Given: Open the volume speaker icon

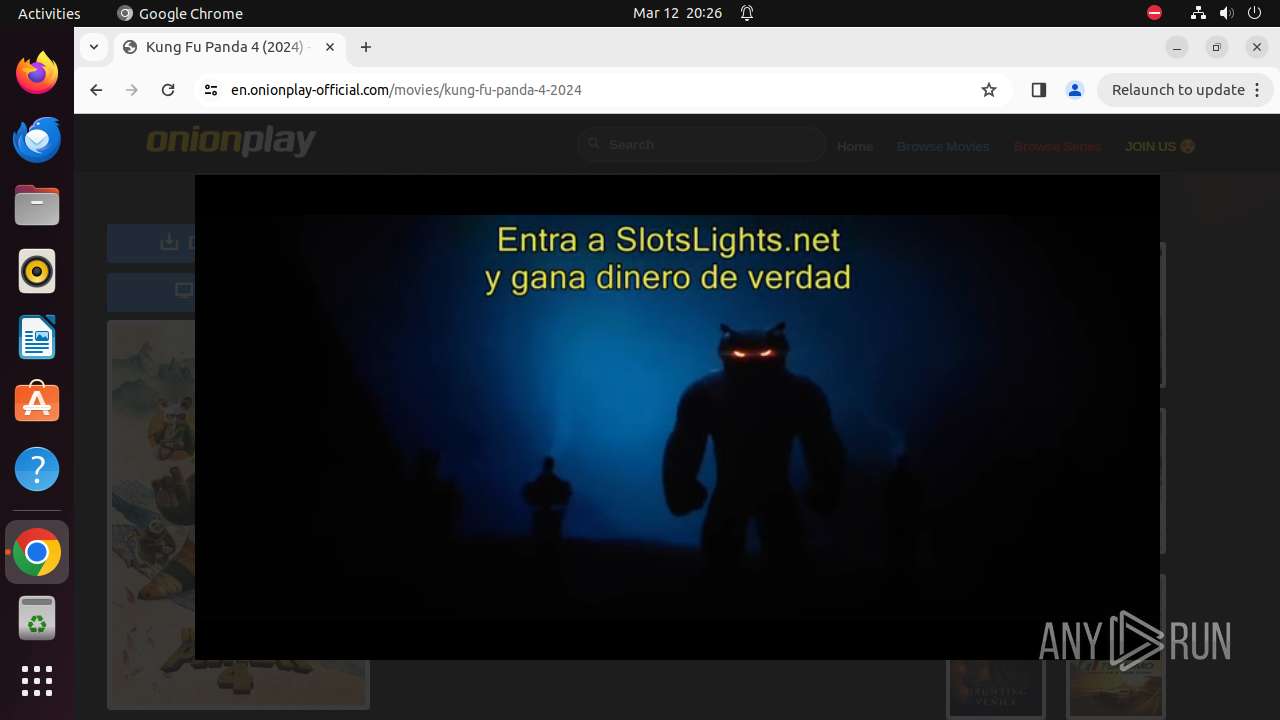Looking at the screenshot, I should coord(1227,13).
